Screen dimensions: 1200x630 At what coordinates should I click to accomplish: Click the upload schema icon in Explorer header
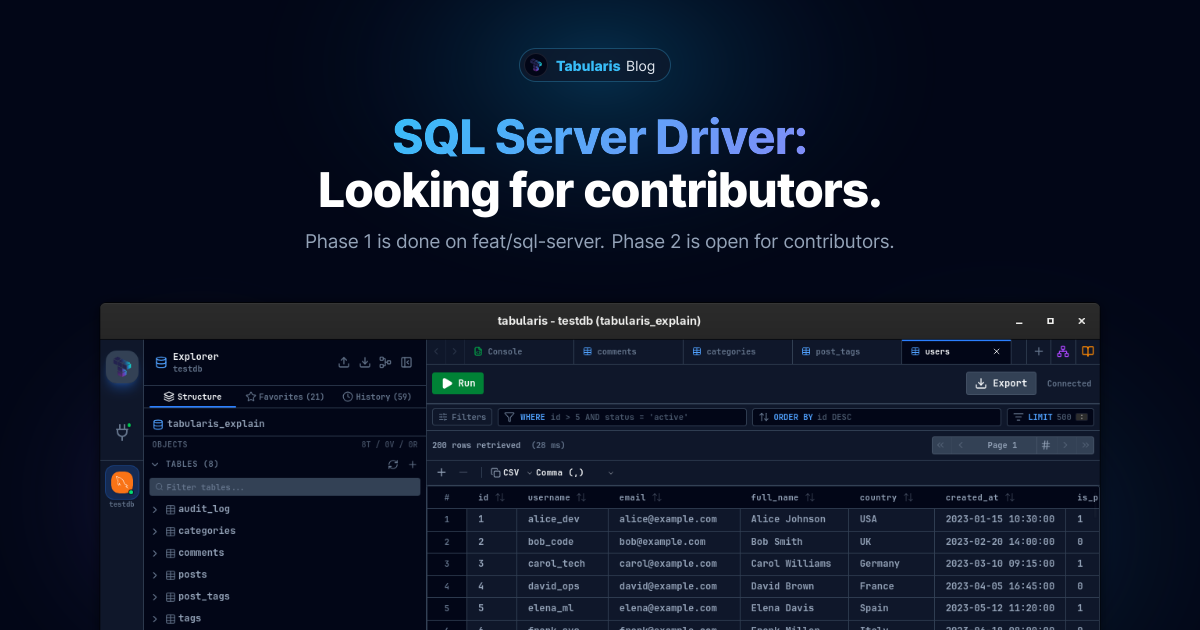pos(344,362)
